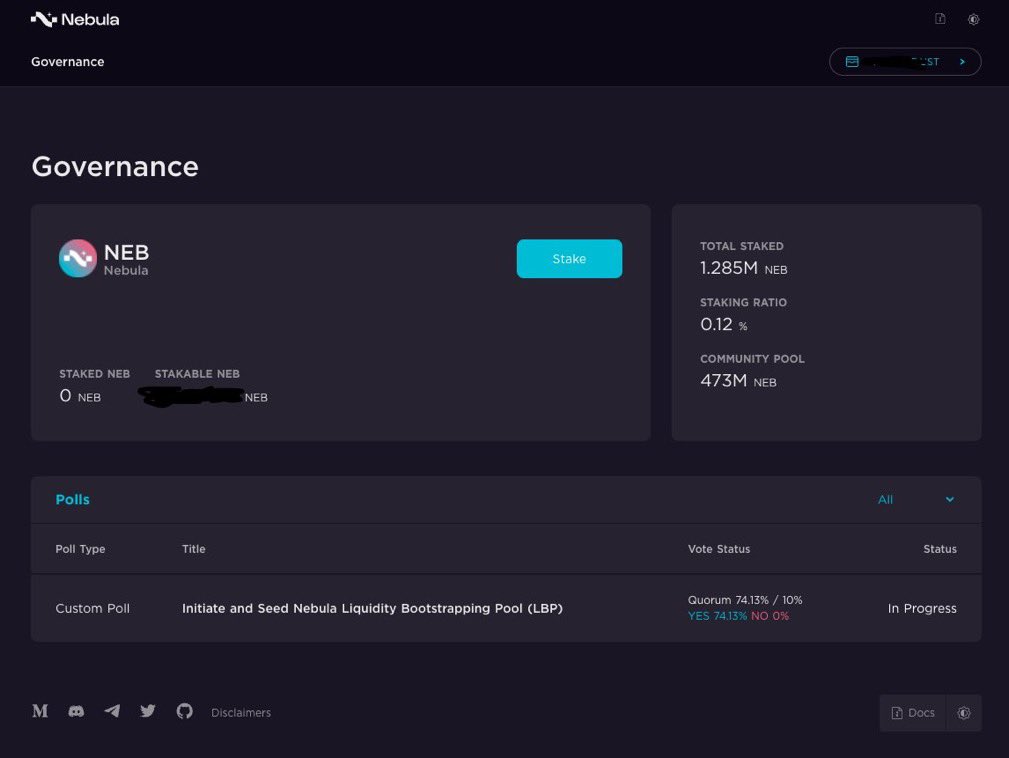
Task: Open GitHub link in footer
Action: 185,711
